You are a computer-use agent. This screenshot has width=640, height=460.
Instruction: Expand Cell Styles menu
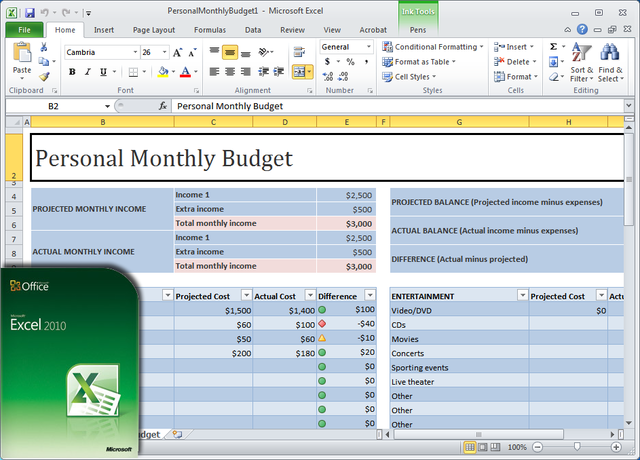pyautogui.click(x=409, y=76)
